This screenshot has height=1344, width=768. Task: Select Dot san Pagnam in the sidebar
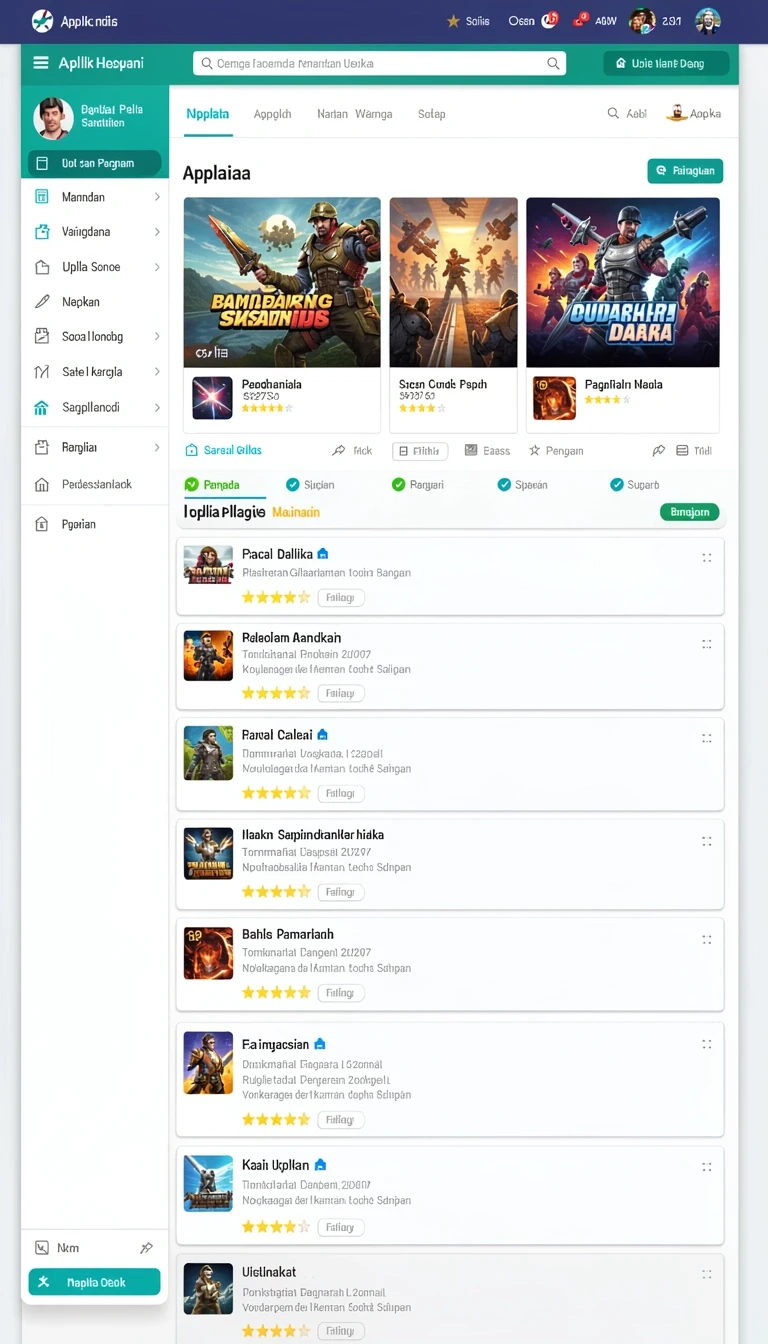95,163
